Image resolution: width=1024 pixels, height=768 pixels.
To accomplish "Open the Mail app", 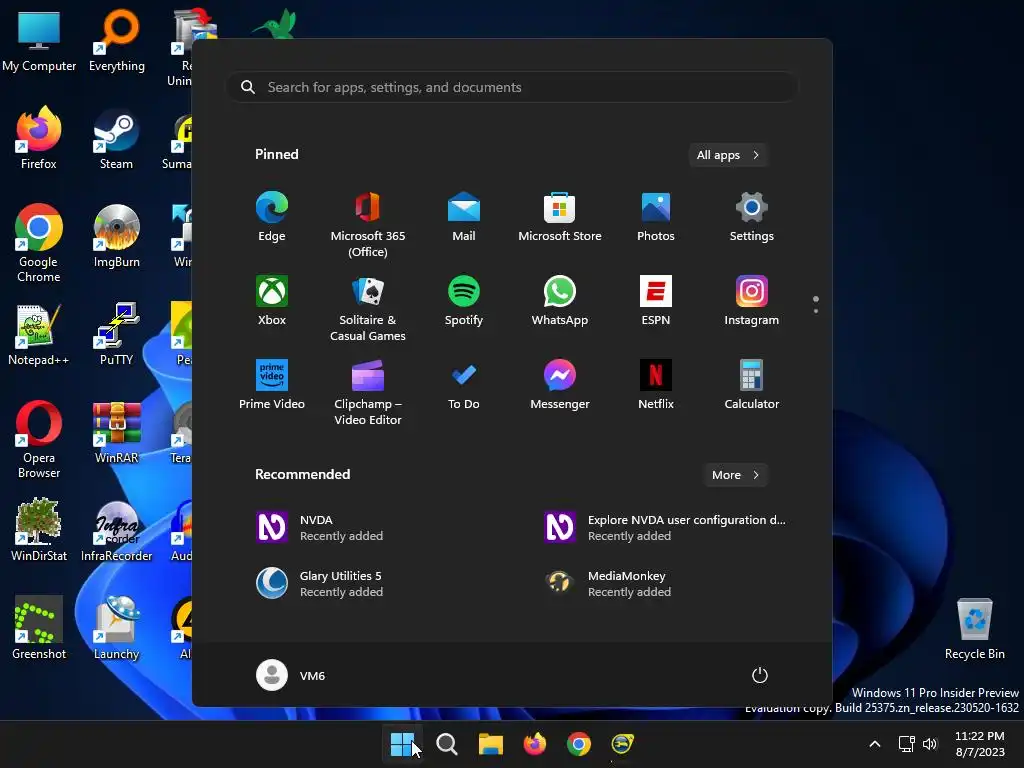I will click(464, 217).
